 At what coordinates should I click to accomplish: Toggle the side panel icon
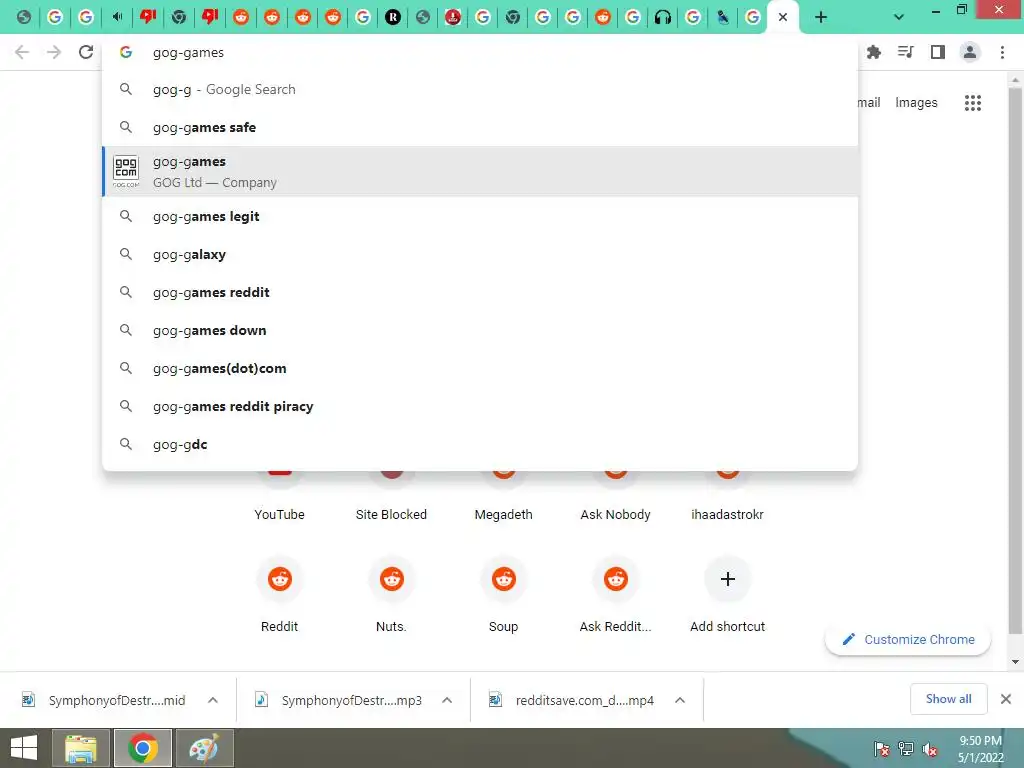938,52
